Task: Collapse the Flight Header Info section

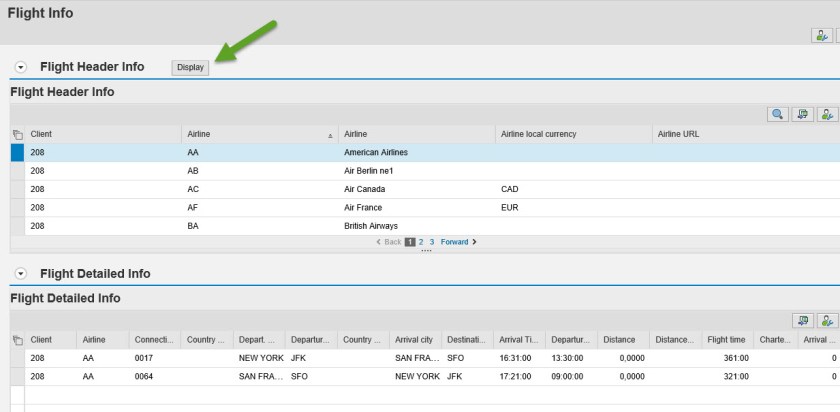Action: 21,67
